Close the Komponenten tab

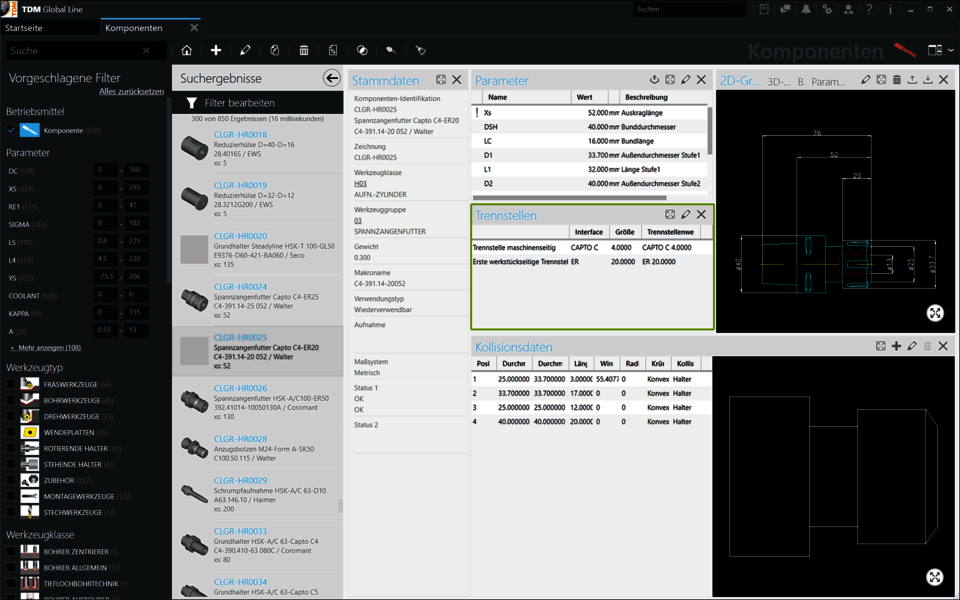click(x=194, y=28)
